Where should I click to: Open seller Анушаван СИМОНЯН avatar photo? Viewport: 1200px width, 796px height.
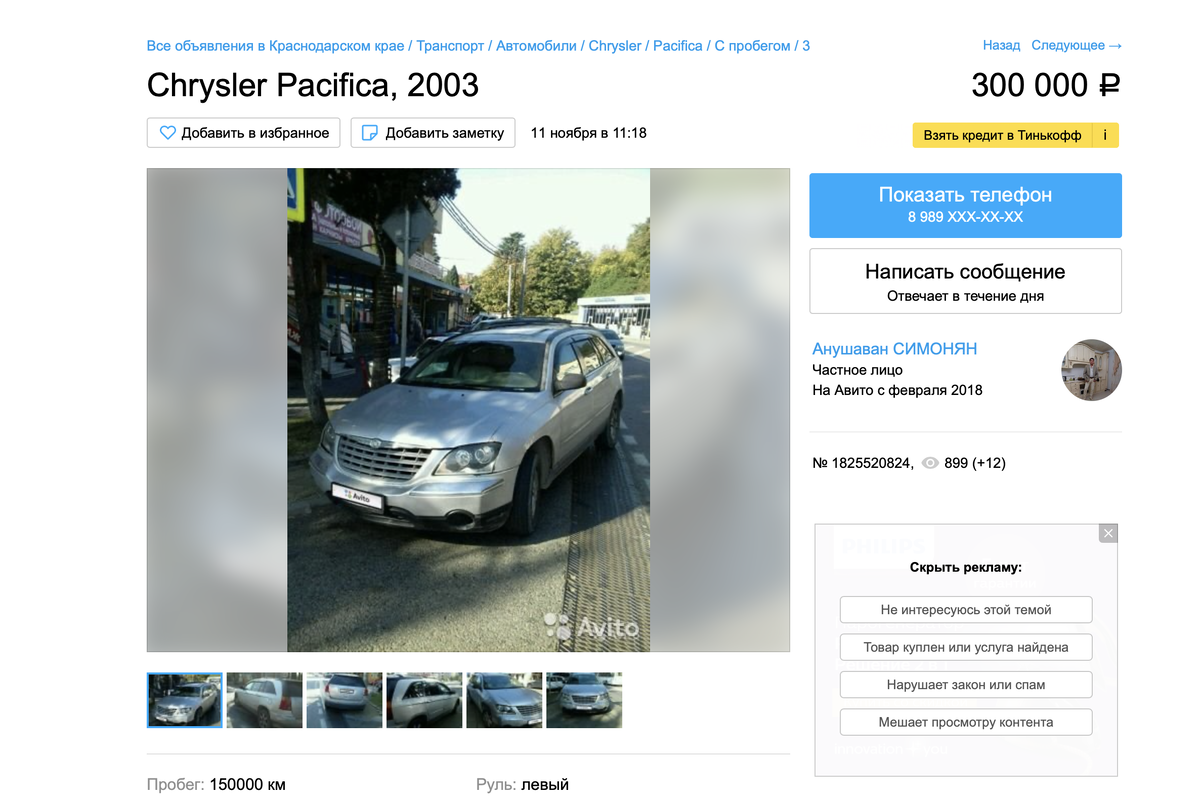coord(1091,370)
